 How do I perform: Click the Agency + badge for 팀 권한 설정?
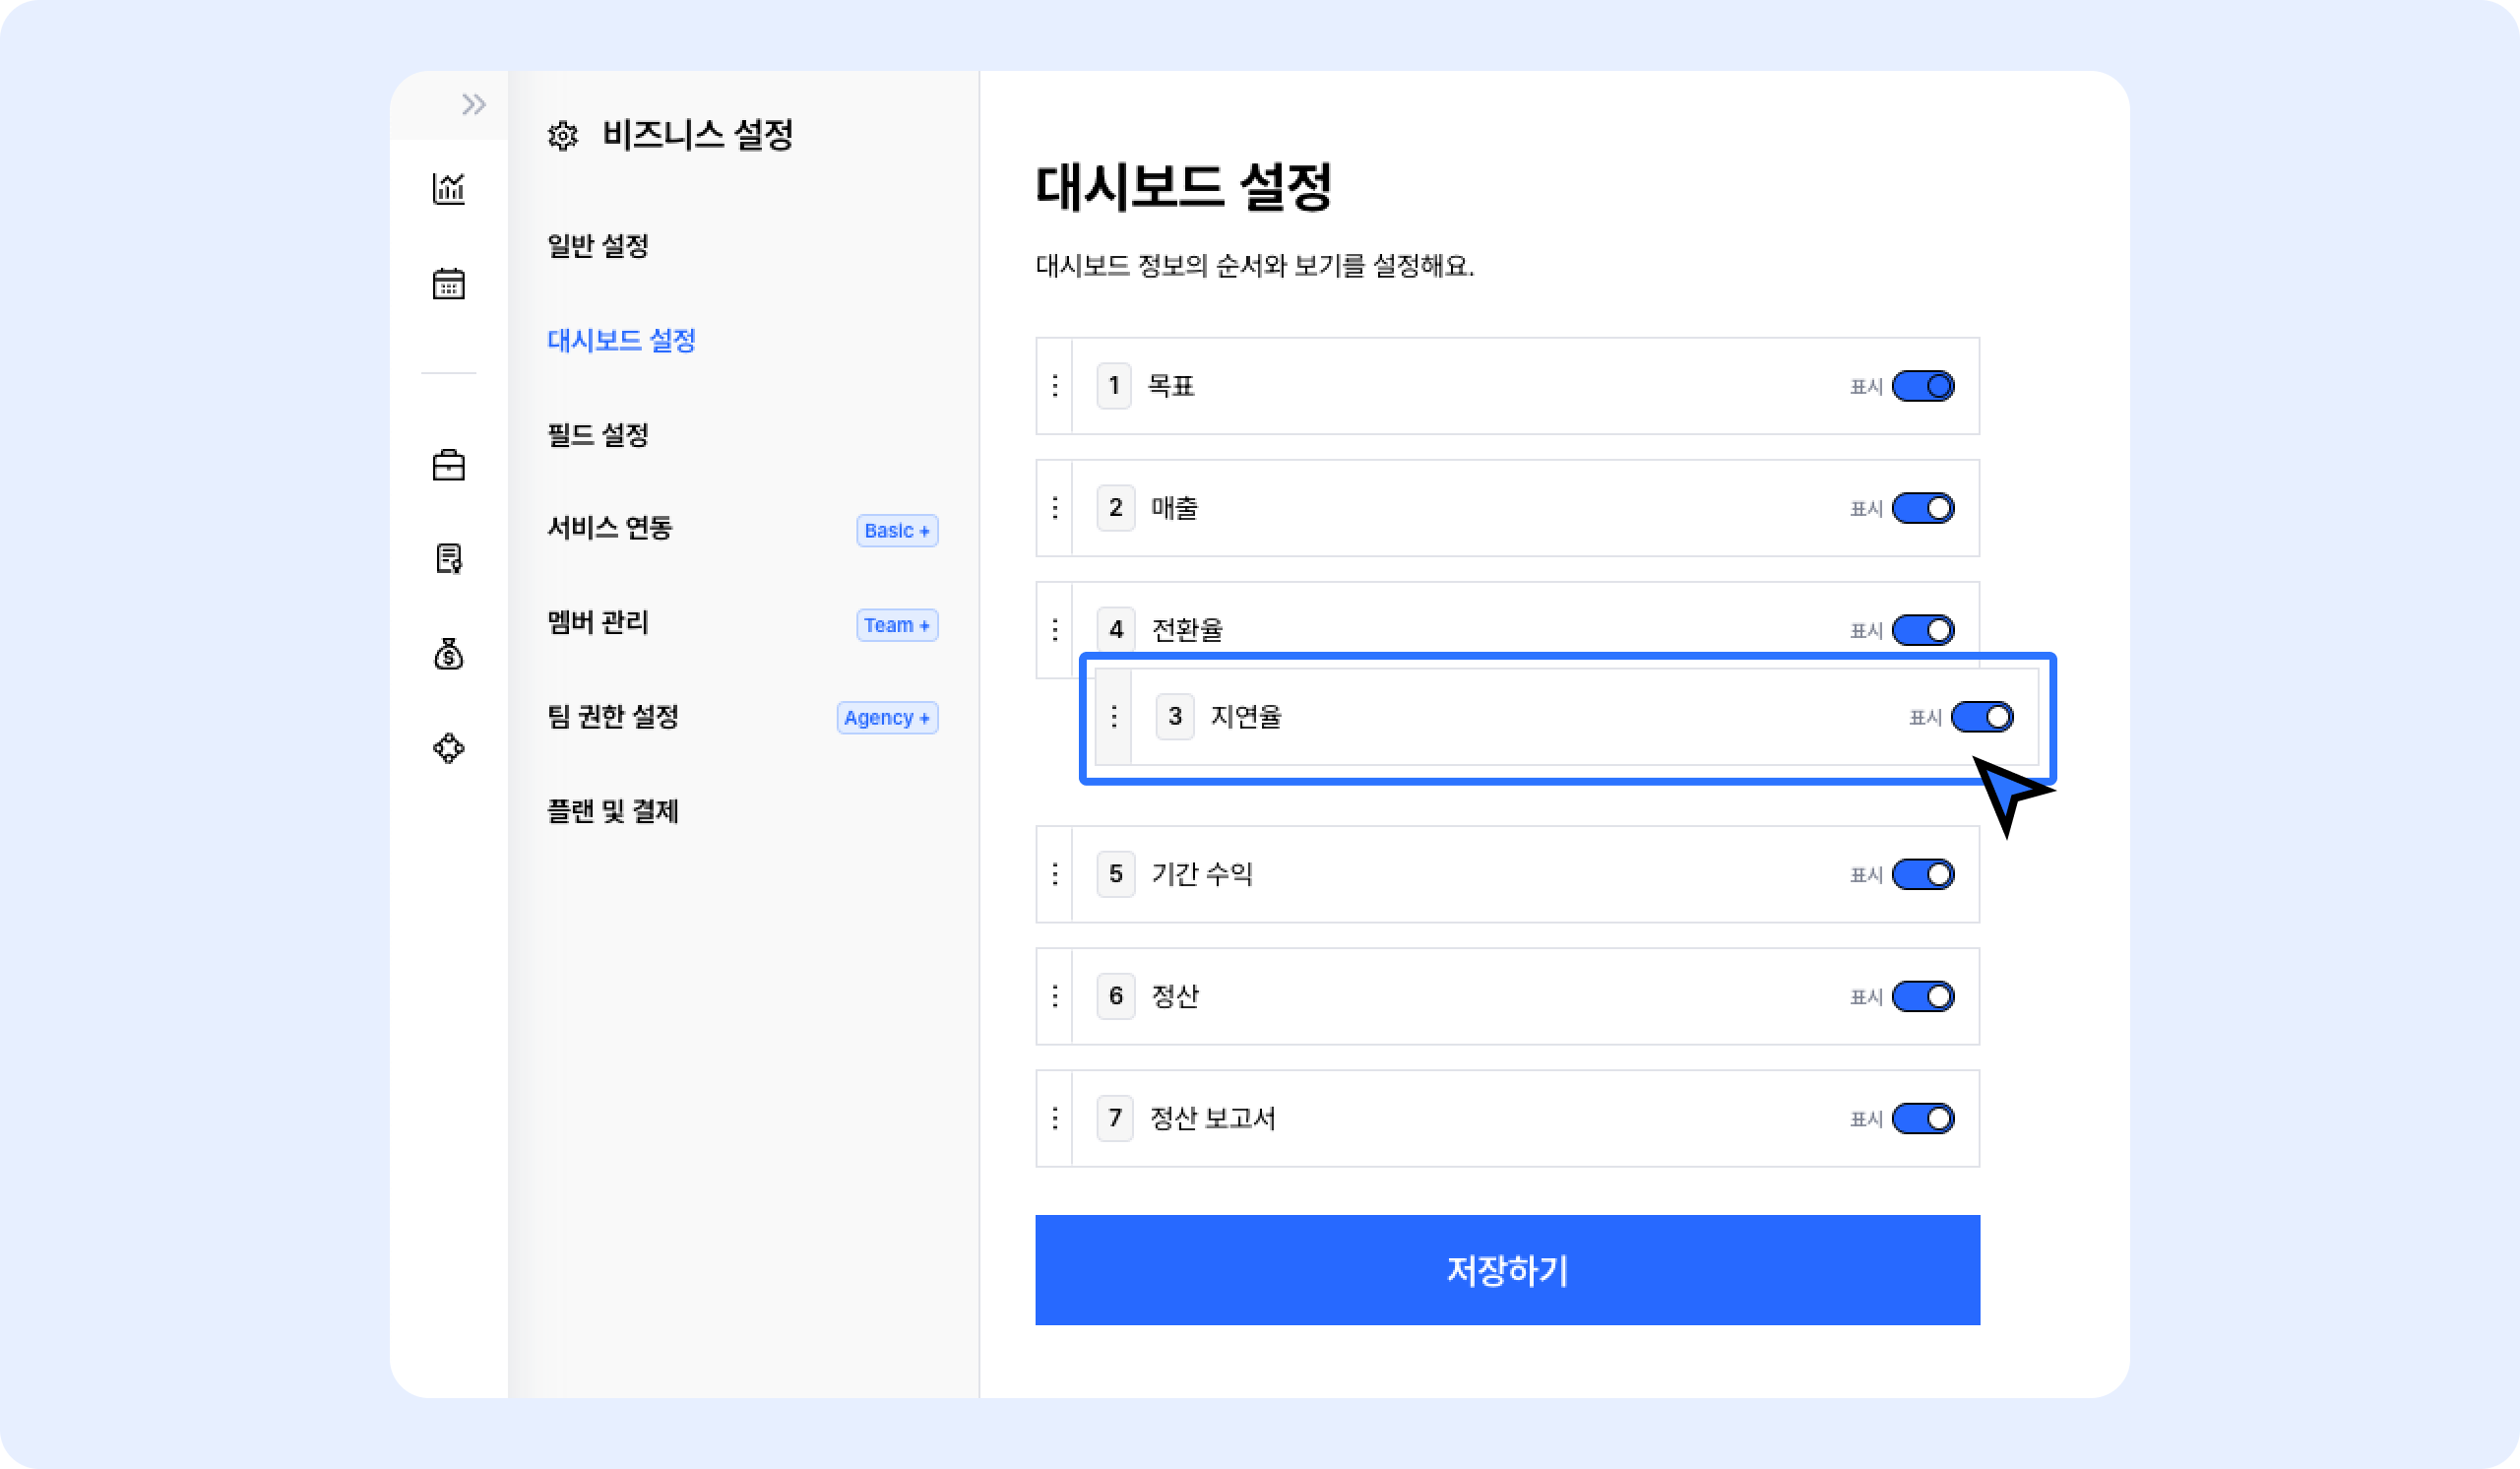pos(887,718)
